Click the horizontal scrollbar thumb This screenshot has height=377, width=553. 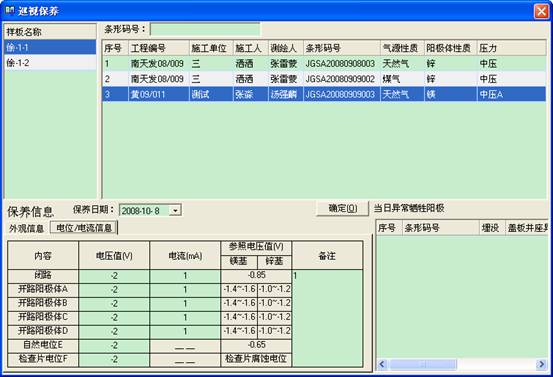[x=423, y=364]
